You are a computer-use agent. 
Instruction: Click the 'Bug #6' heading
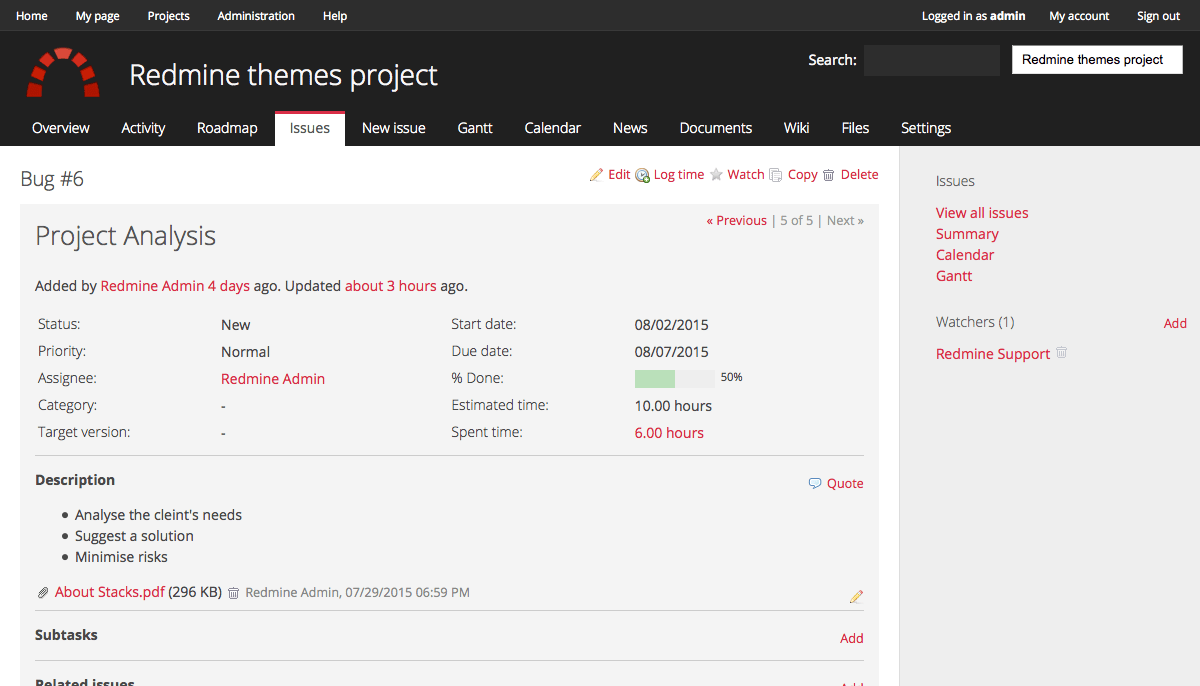tap(52, 179)
